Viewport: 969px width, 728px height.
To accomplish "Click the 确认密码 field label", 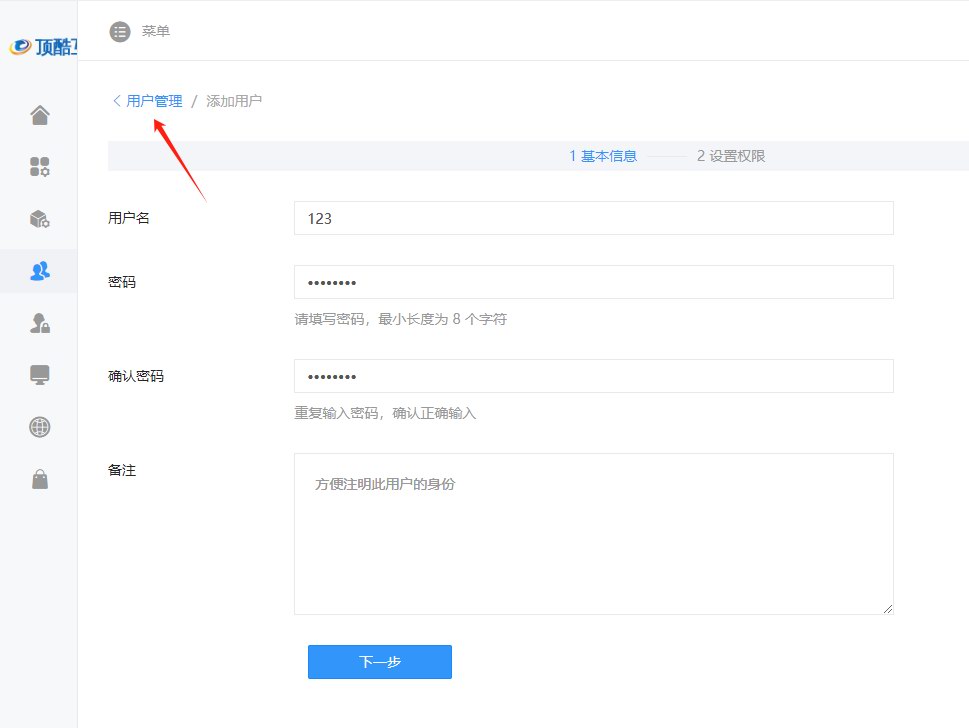I will pos(136,376).
